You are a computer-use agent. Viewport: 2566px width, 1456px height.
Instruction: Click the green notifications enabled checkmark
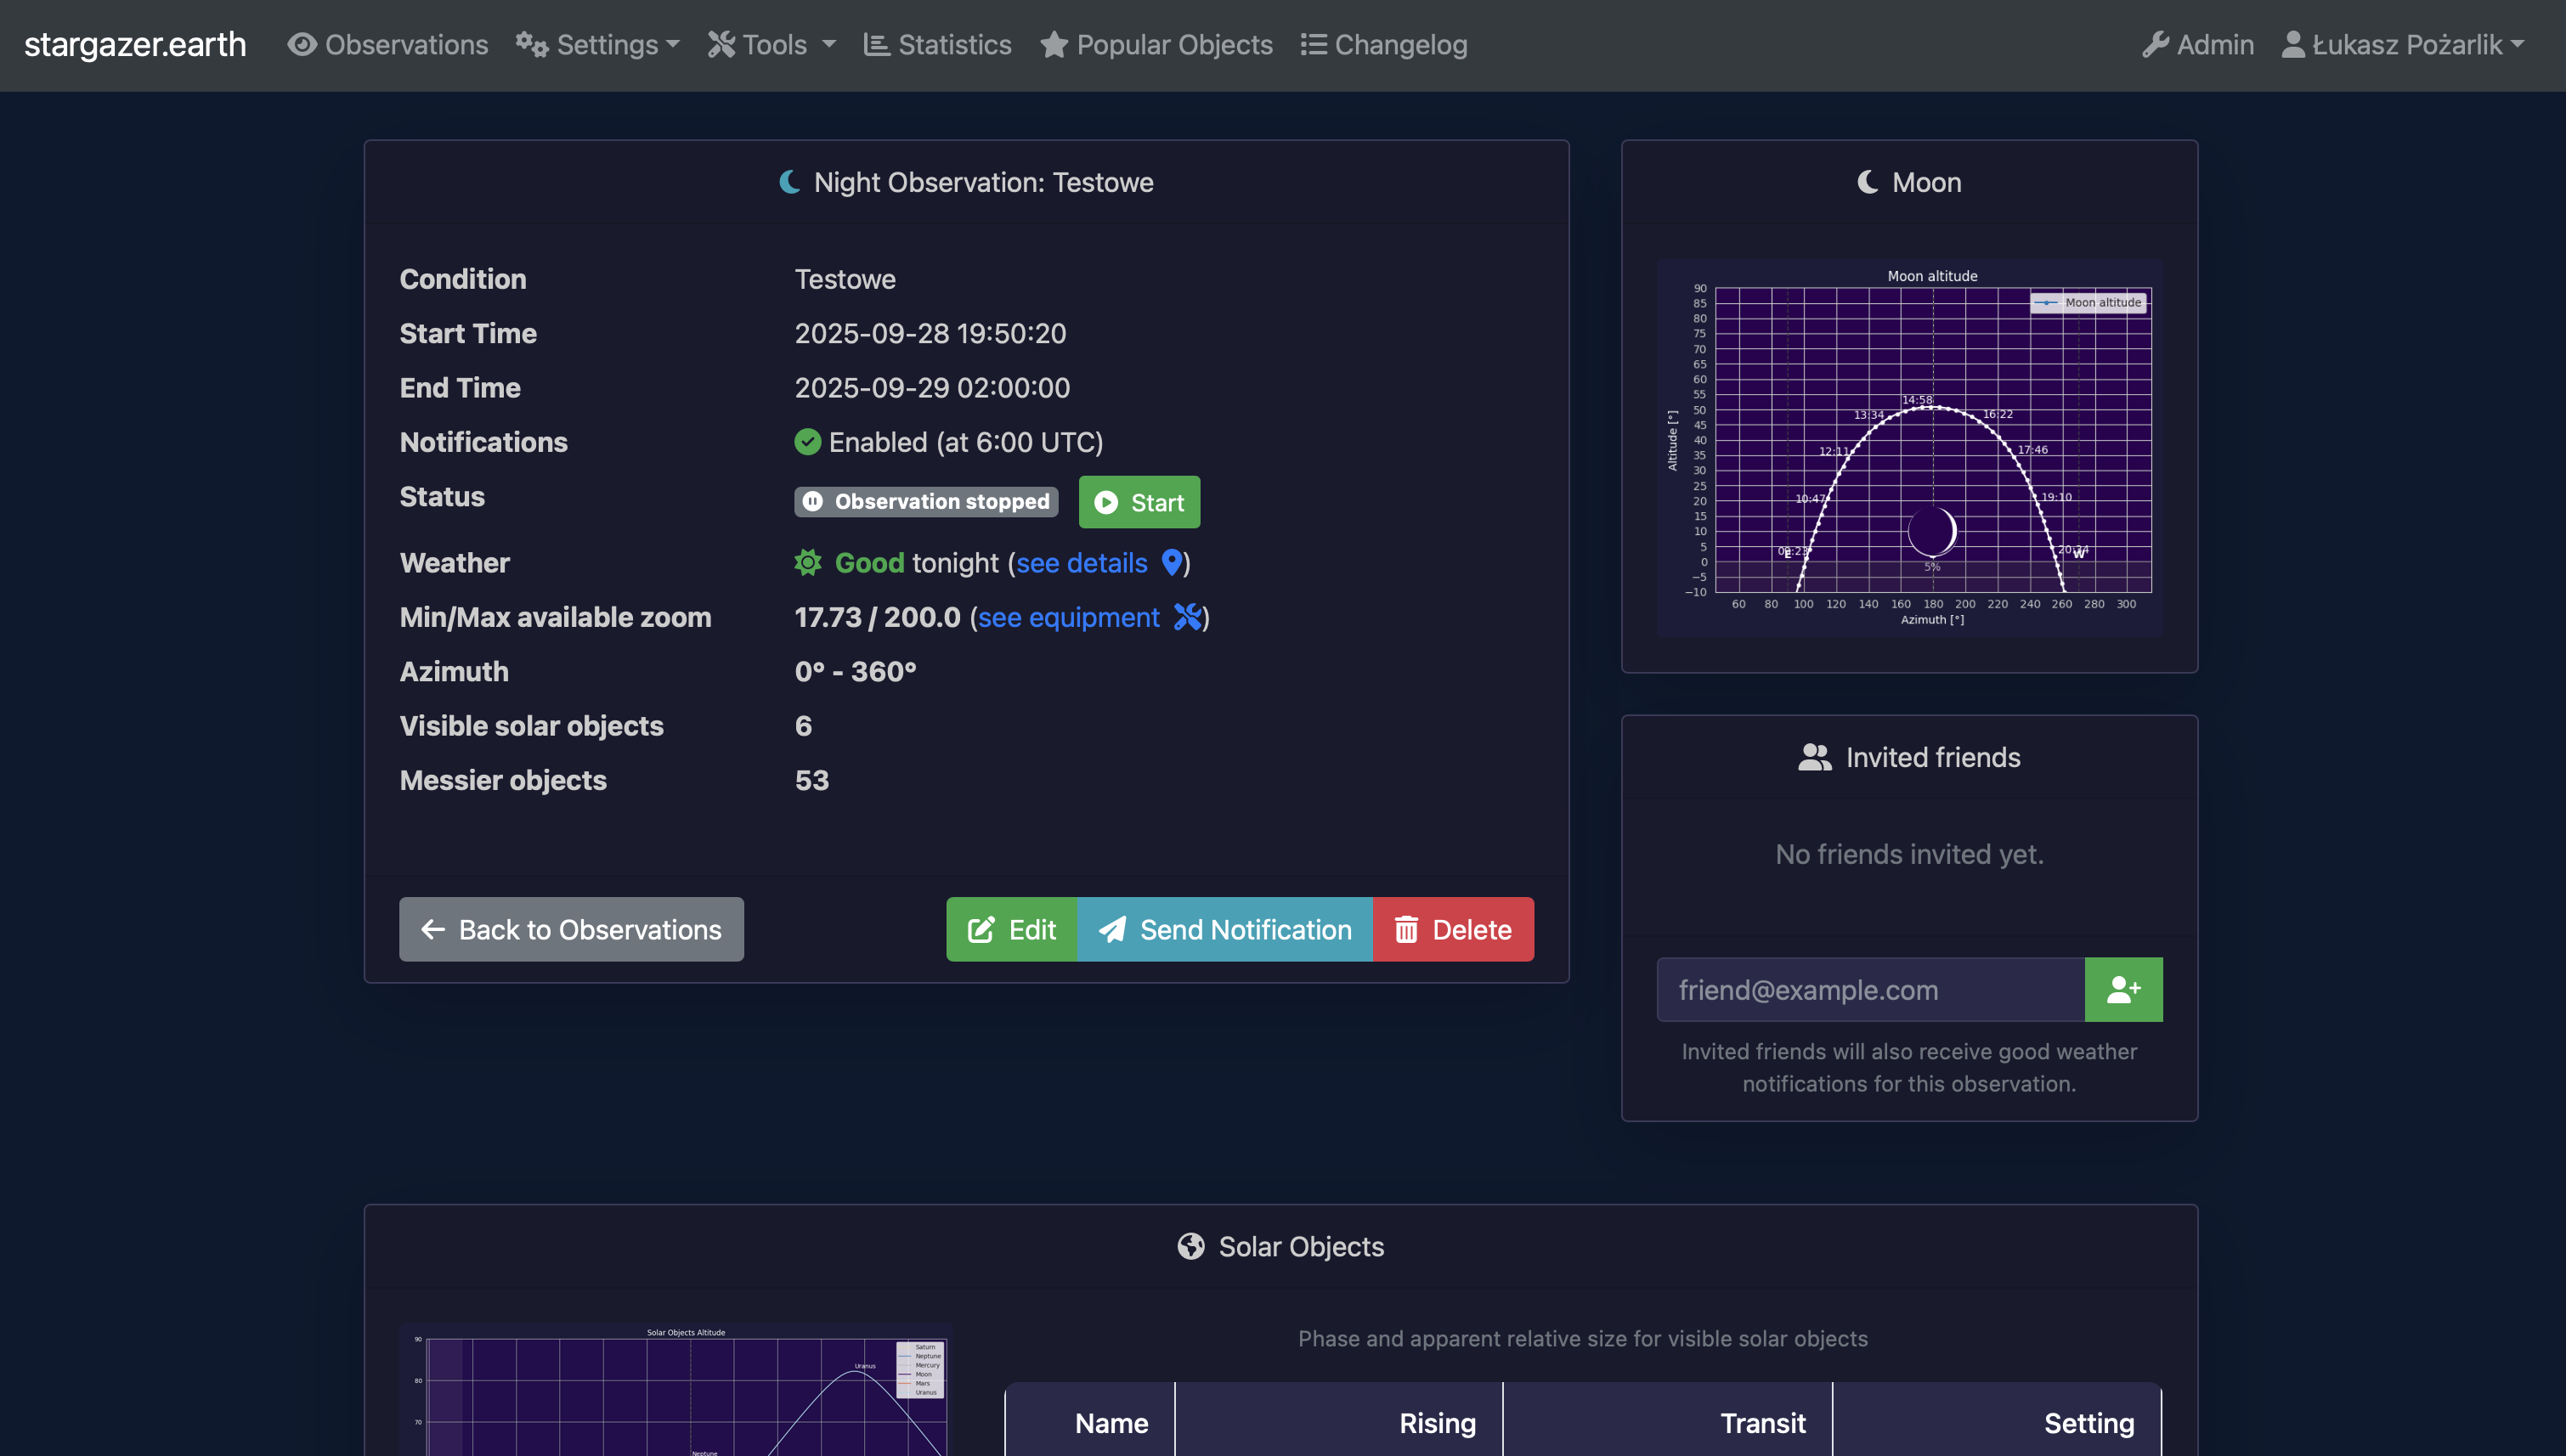(x=807, y=442)
